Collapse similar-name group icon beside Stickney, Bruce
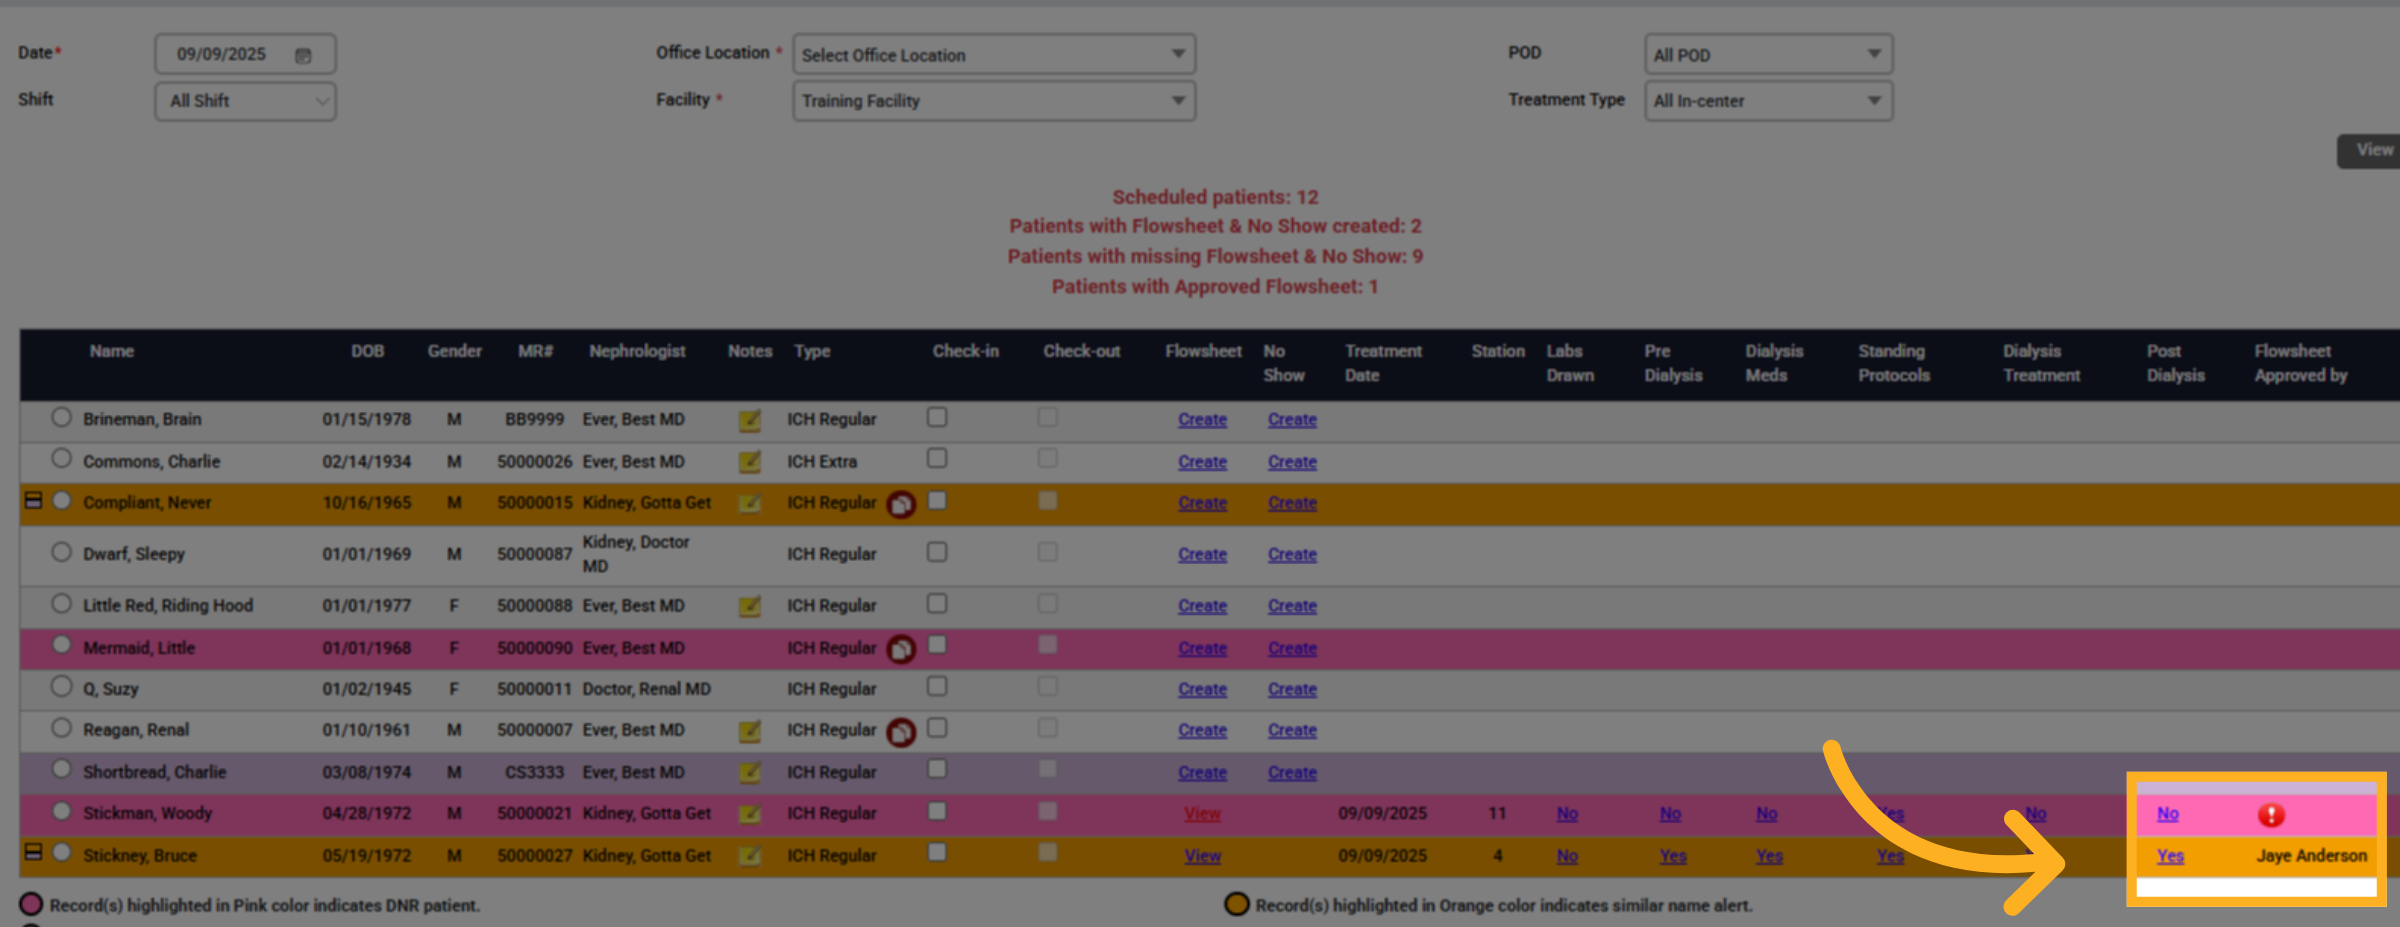This screenshot has width=2400, height=927. click(x=33, y=852)
